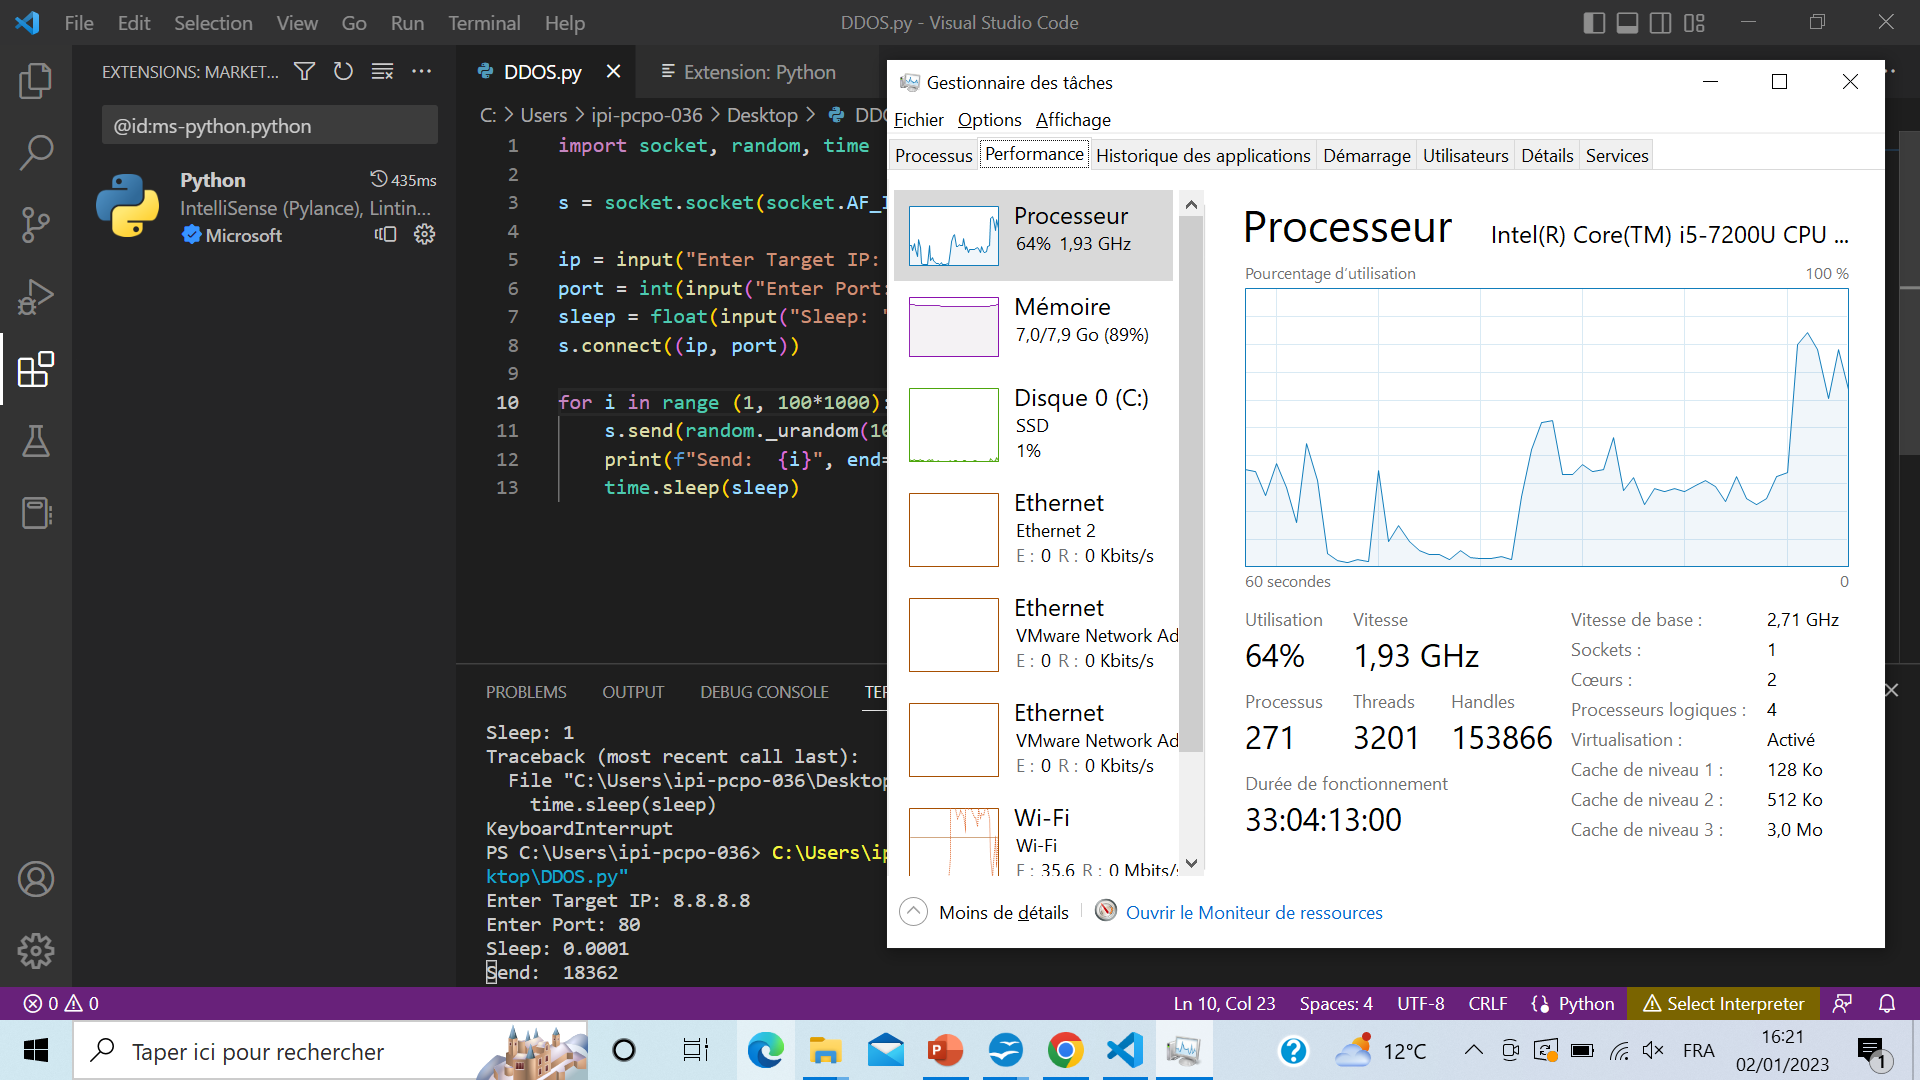
Task: Open Customize Layout icon in title bar
Action: click(x=1694, y=22)
